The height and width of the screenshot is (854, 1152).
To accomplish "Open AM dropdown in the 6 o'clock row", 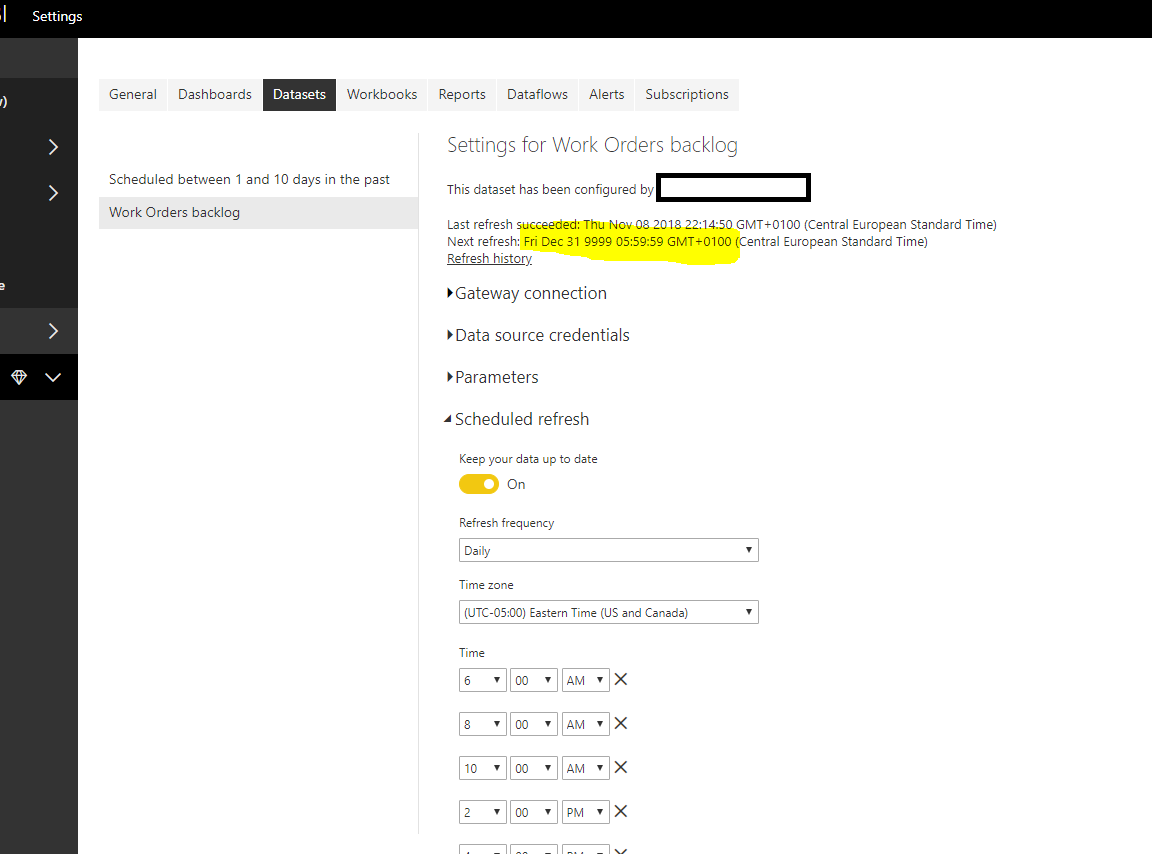I will click(586, 681).
